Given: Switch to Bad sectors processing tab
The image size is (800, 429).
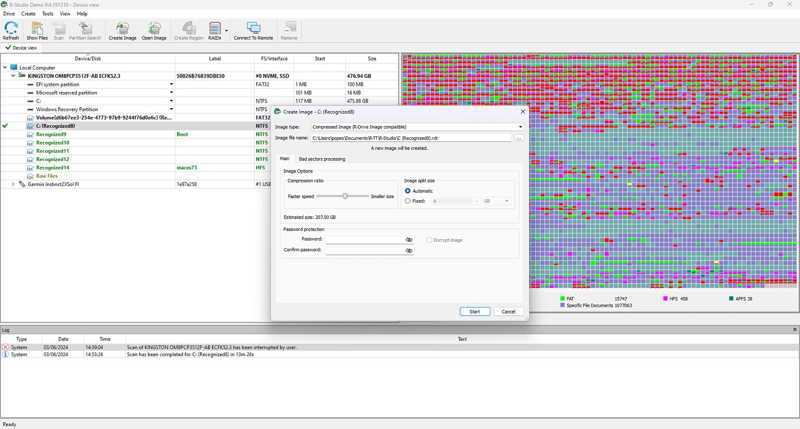Looking at the screenshot, I should pyautogui.click(x=322, y=159).
